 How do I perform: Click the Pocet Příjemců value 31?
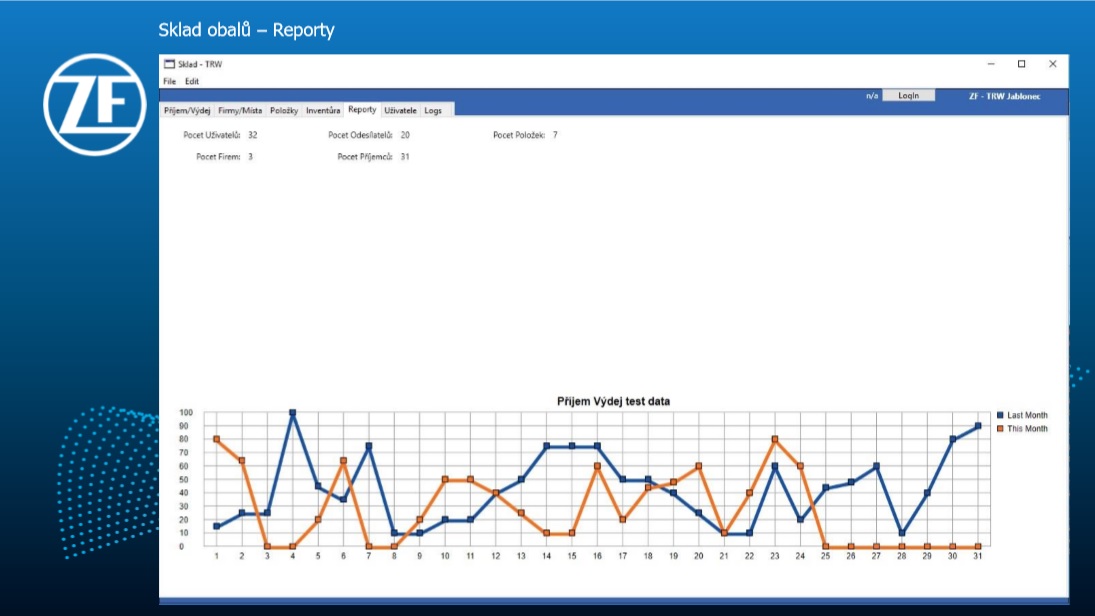[405, 157]
